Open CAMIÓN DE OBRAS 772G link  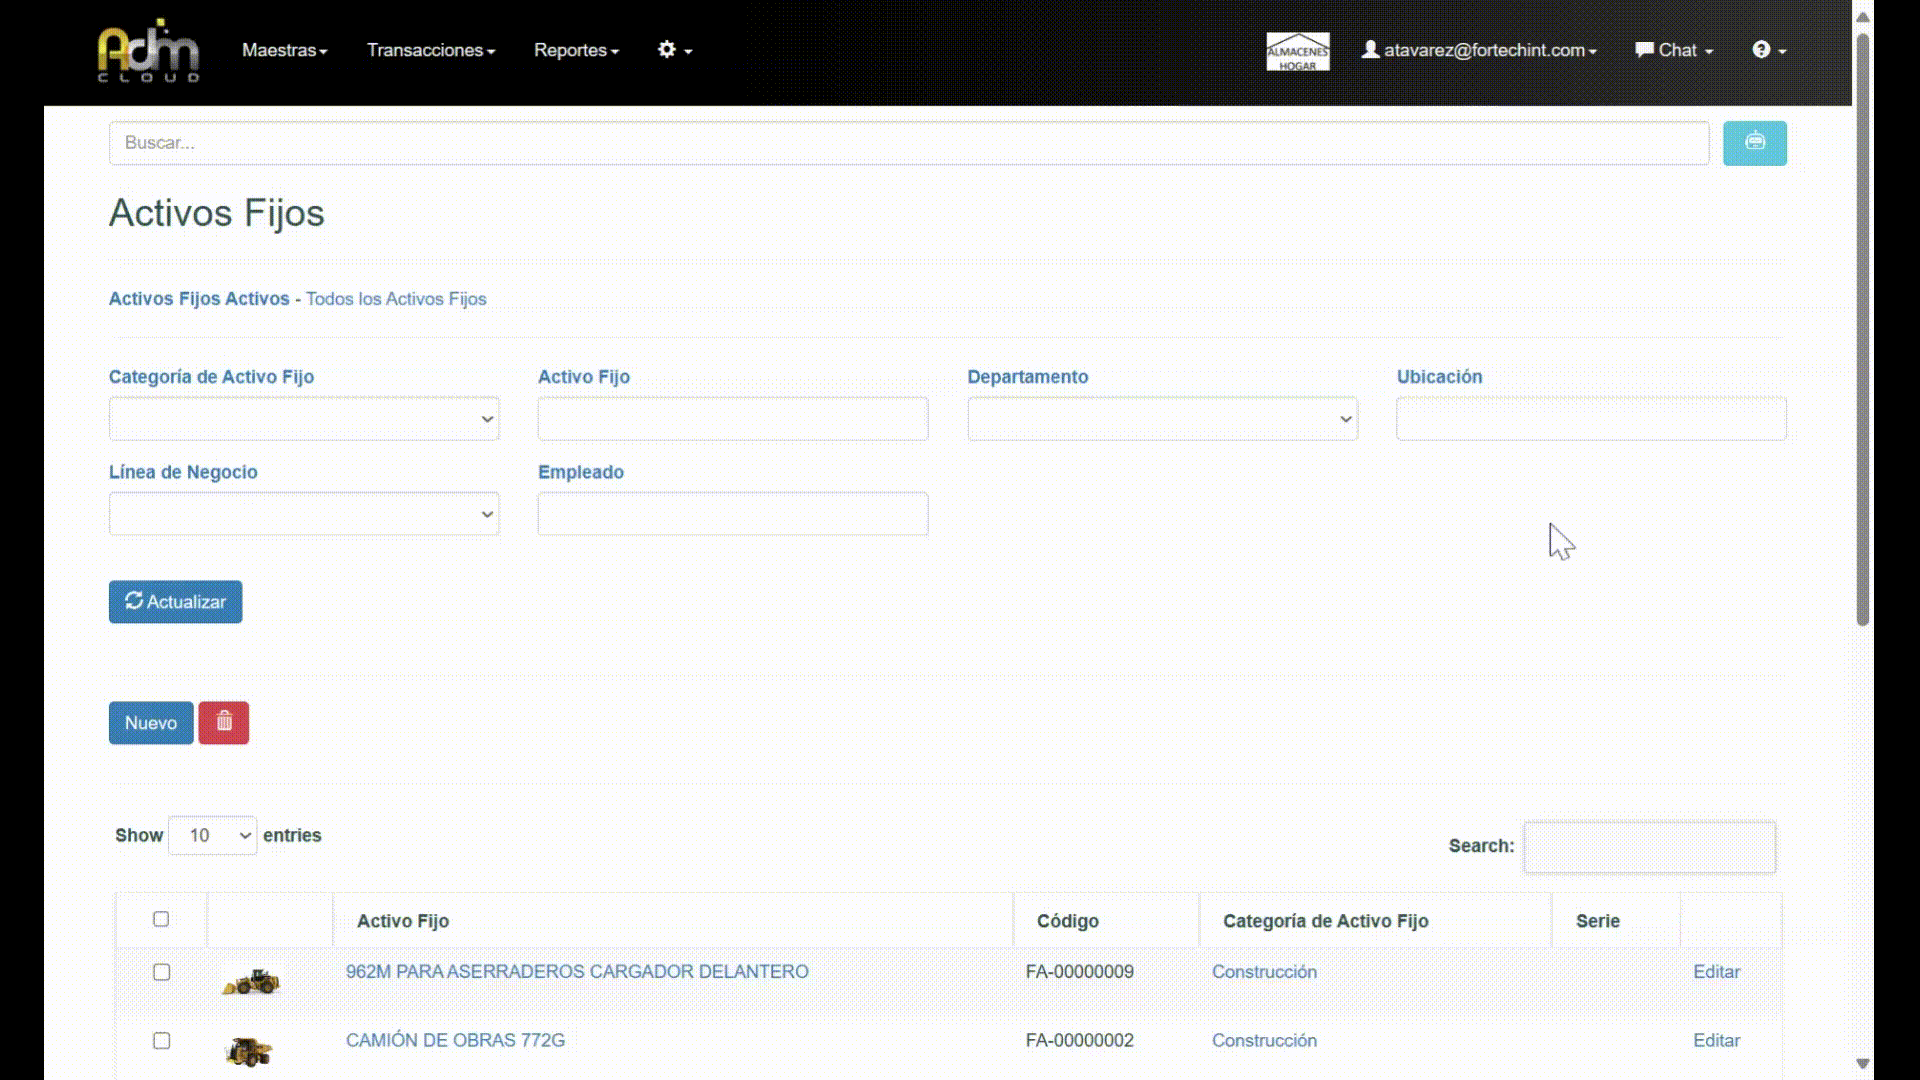455,1041
